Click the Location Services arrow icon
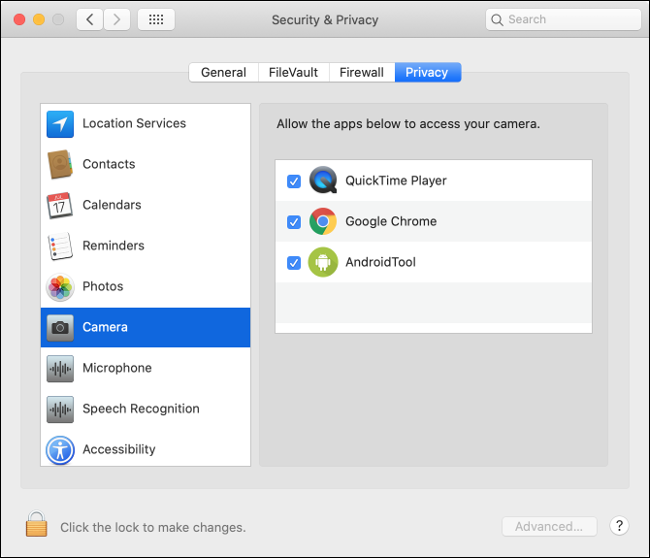 pyautogui.click(x=60, y=124)
